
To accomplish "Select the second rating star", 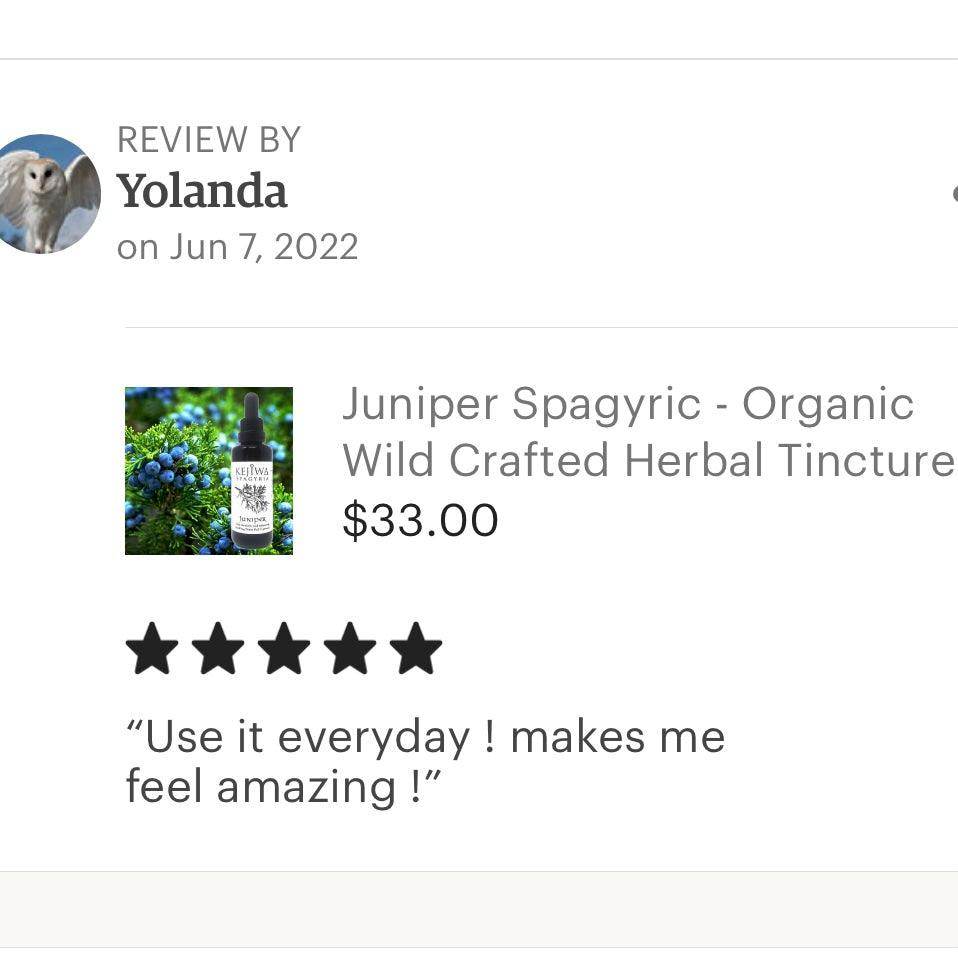I will click(218, 650).
